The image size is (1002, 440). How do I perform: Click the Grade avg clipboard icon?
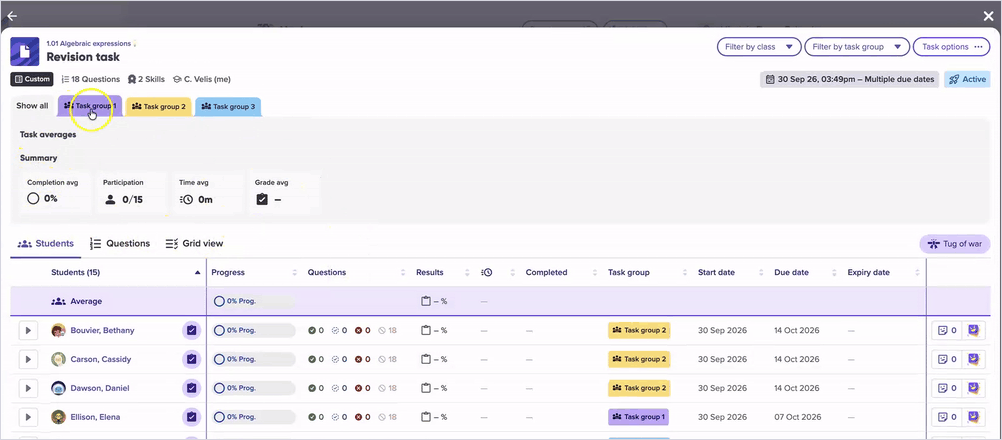261,199
